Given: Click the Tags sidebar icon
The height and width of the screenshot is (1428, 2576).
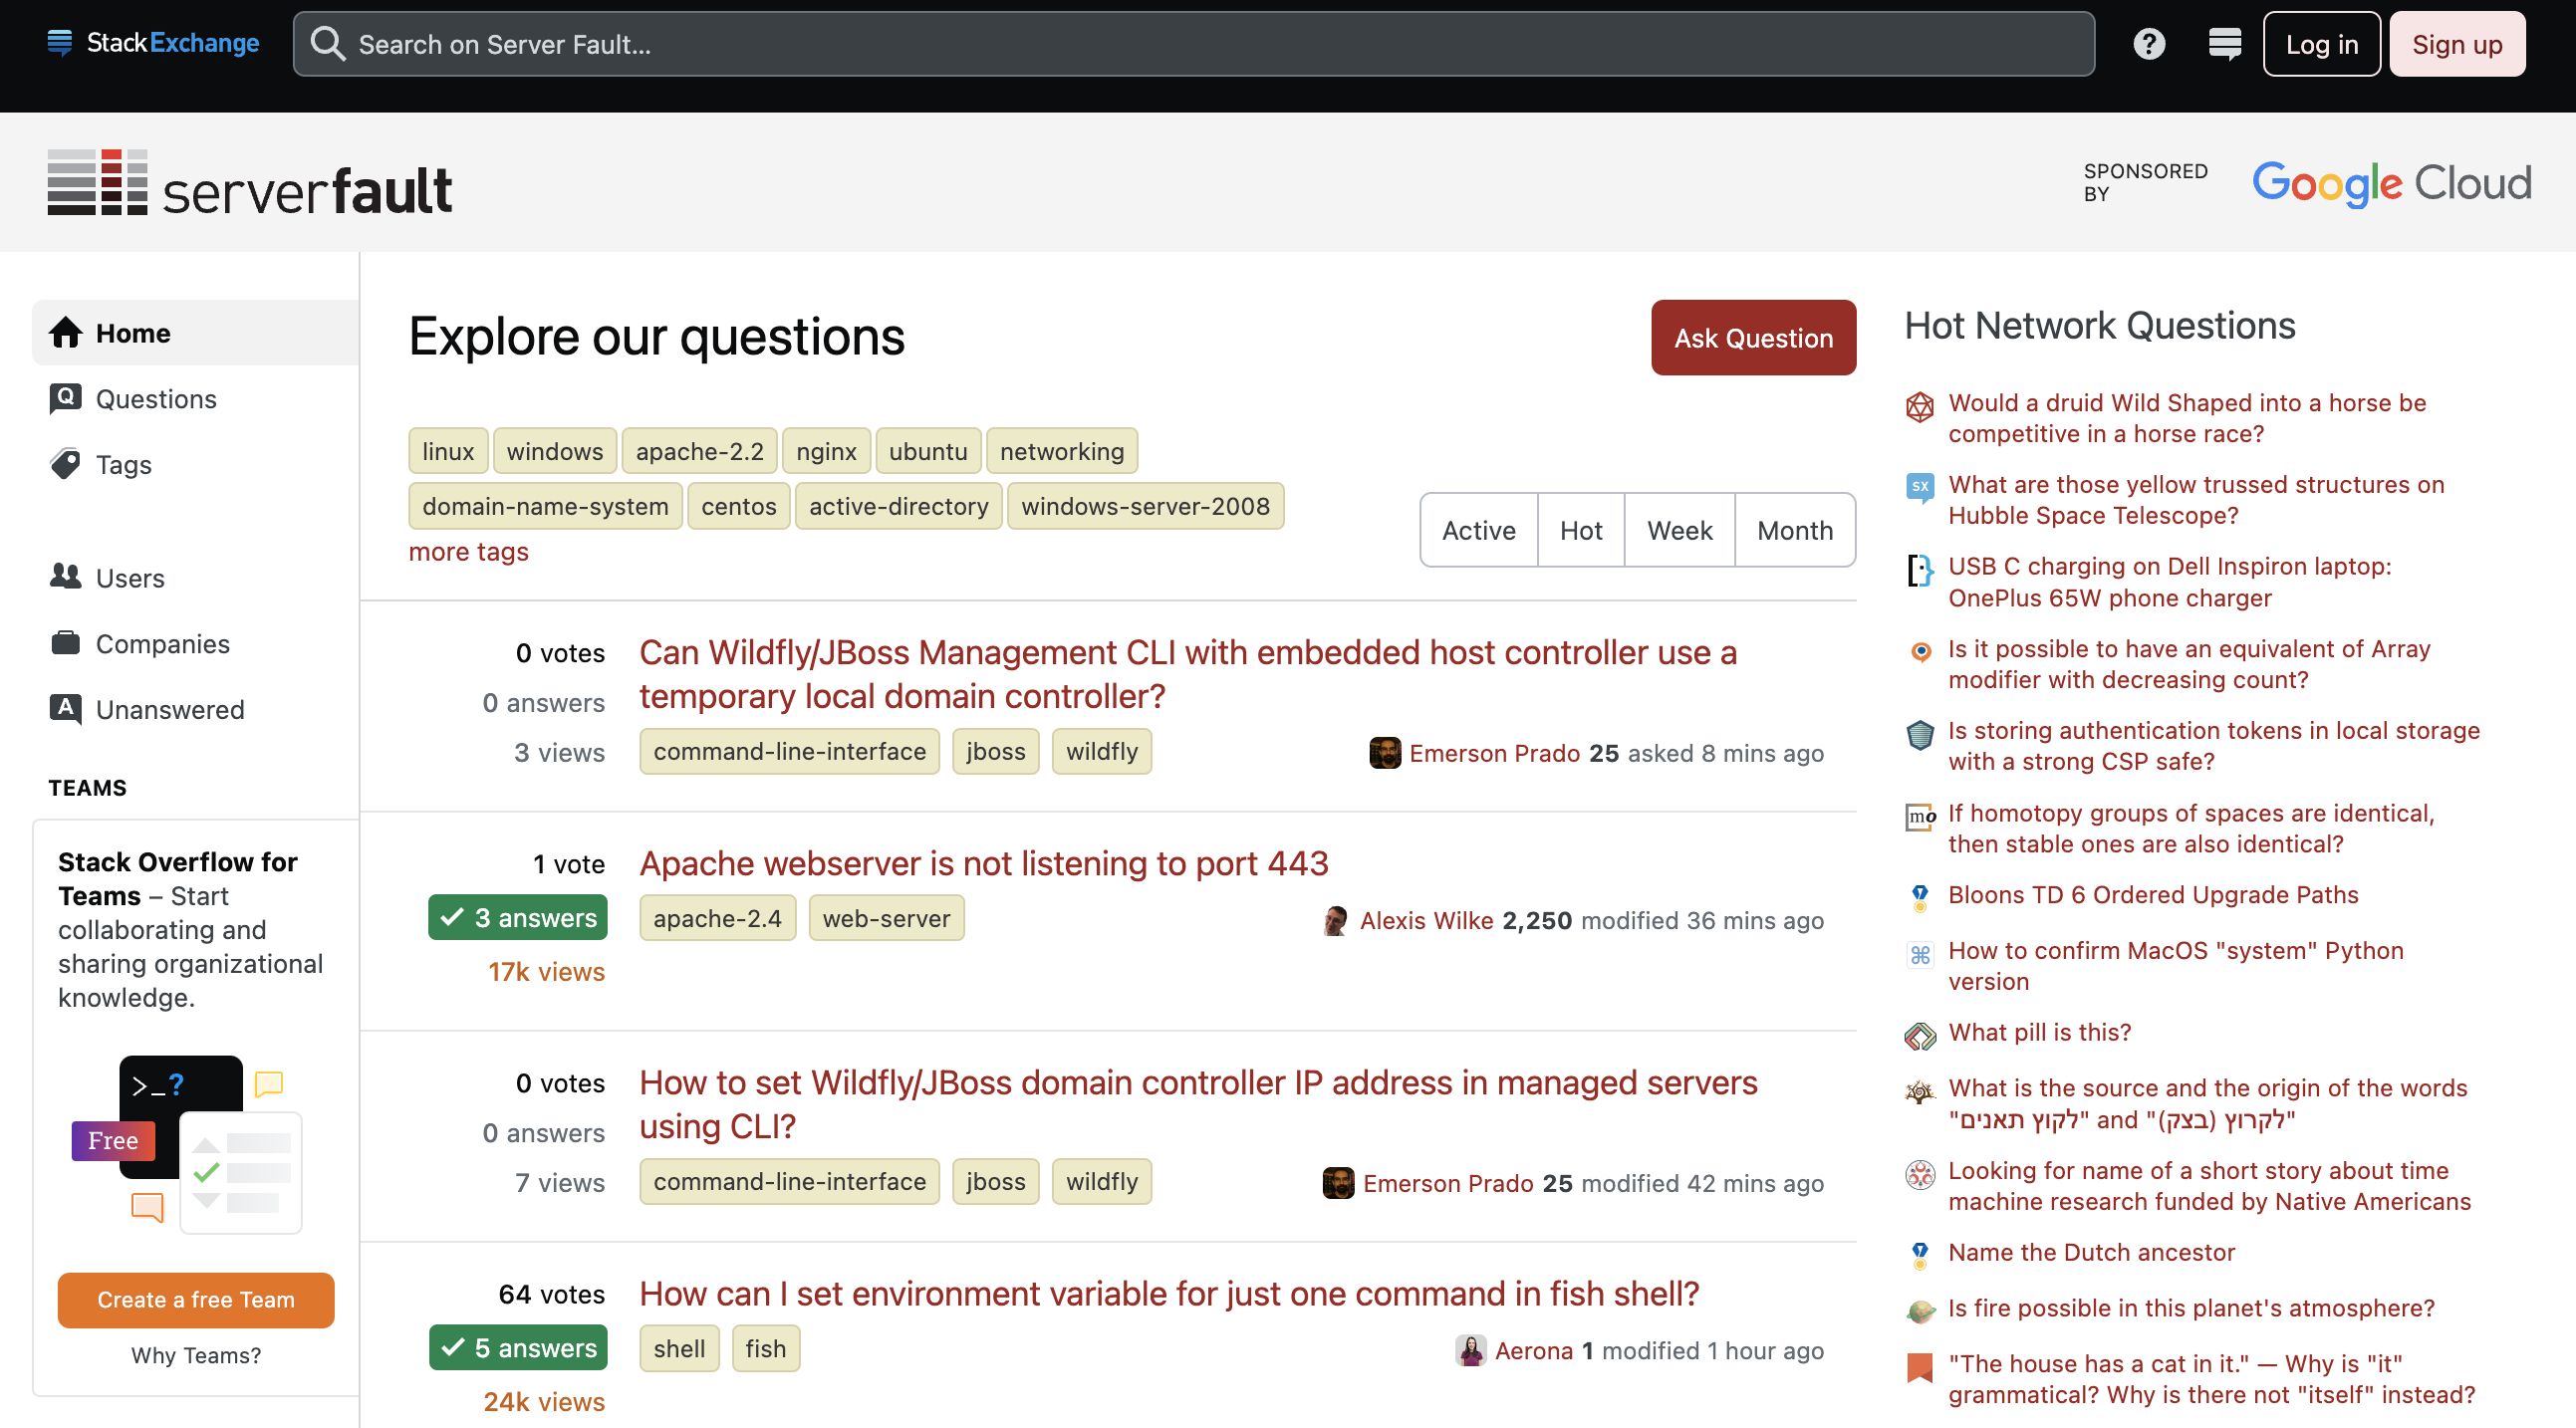Looking at the screenshot, I should 64,464.
